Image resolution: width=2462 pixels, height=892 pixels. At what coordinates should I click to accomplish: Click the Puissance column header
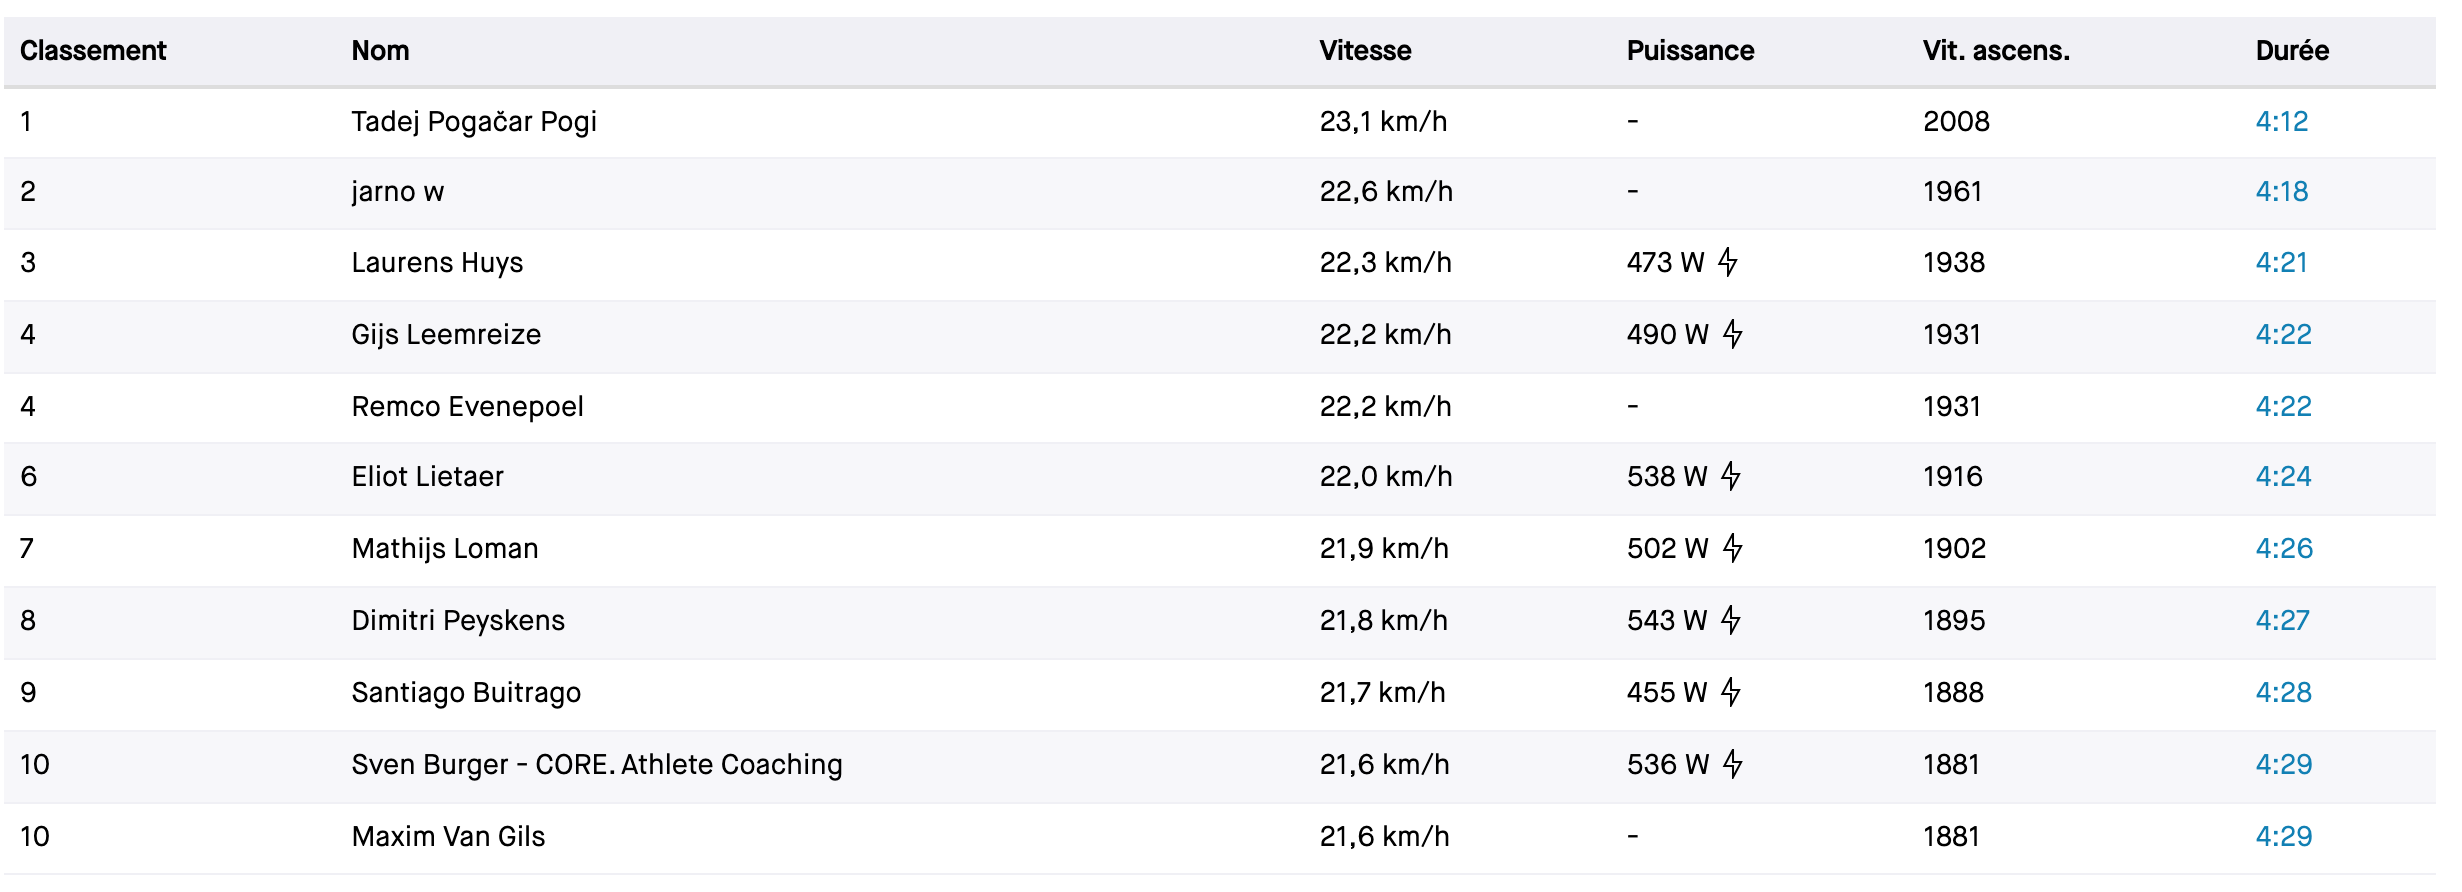1689,51
